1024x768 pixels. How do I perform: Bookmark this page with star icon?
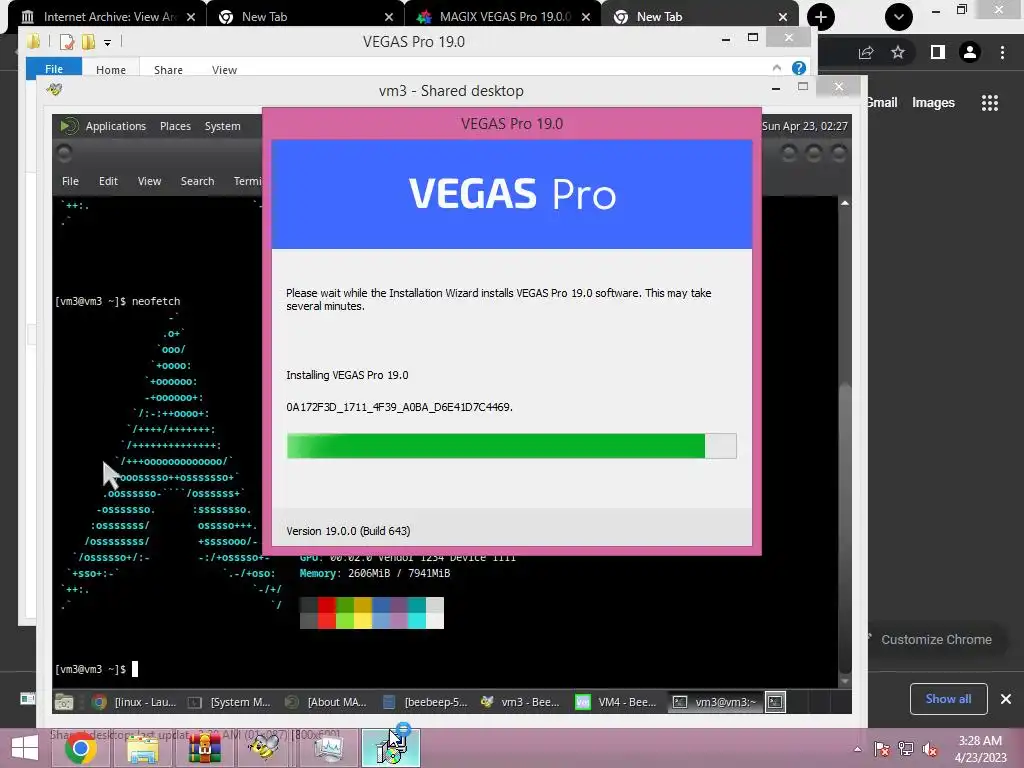898,52
